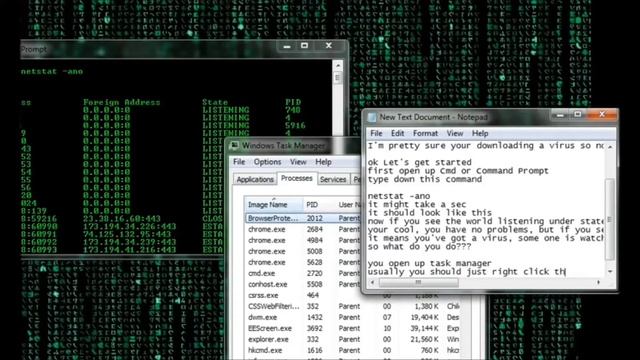Click Notepad horizontal scrollbar right arrow
Viewport: 640px width, 360px height.
pos(598,282)
